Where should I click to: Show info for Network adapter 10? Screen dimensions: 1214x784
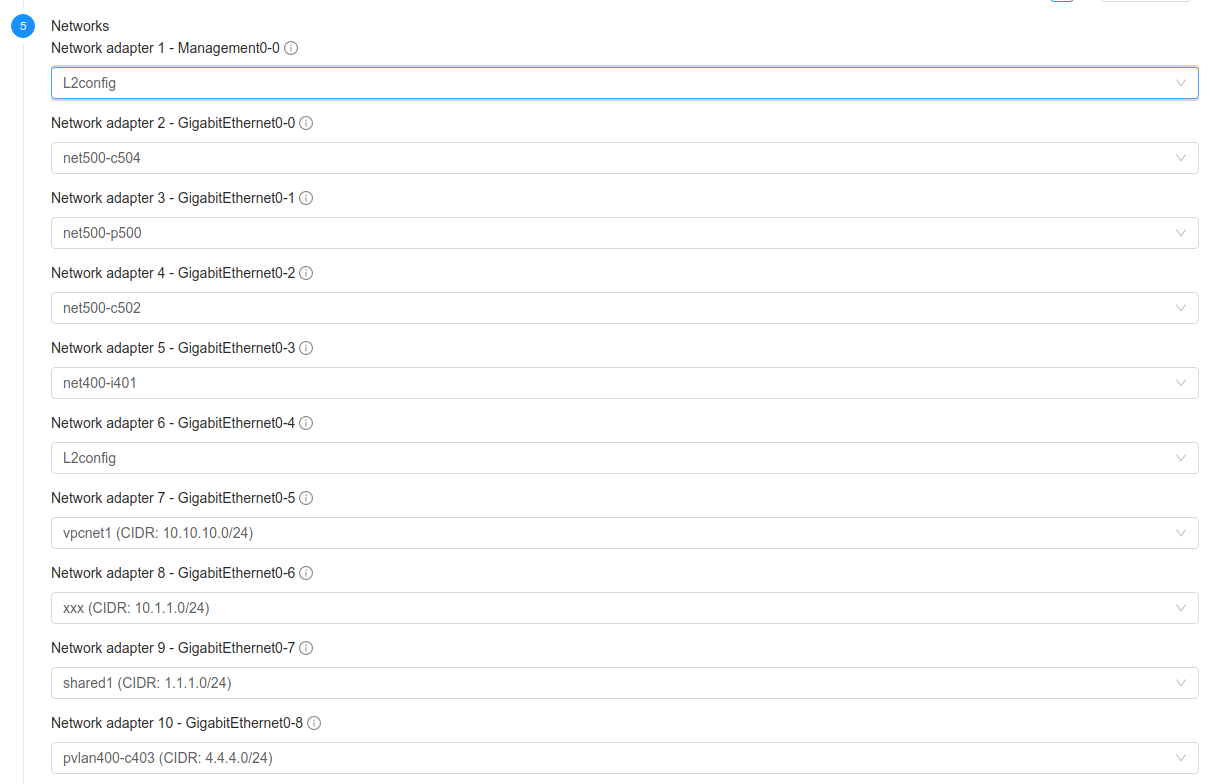click(314, 722)
